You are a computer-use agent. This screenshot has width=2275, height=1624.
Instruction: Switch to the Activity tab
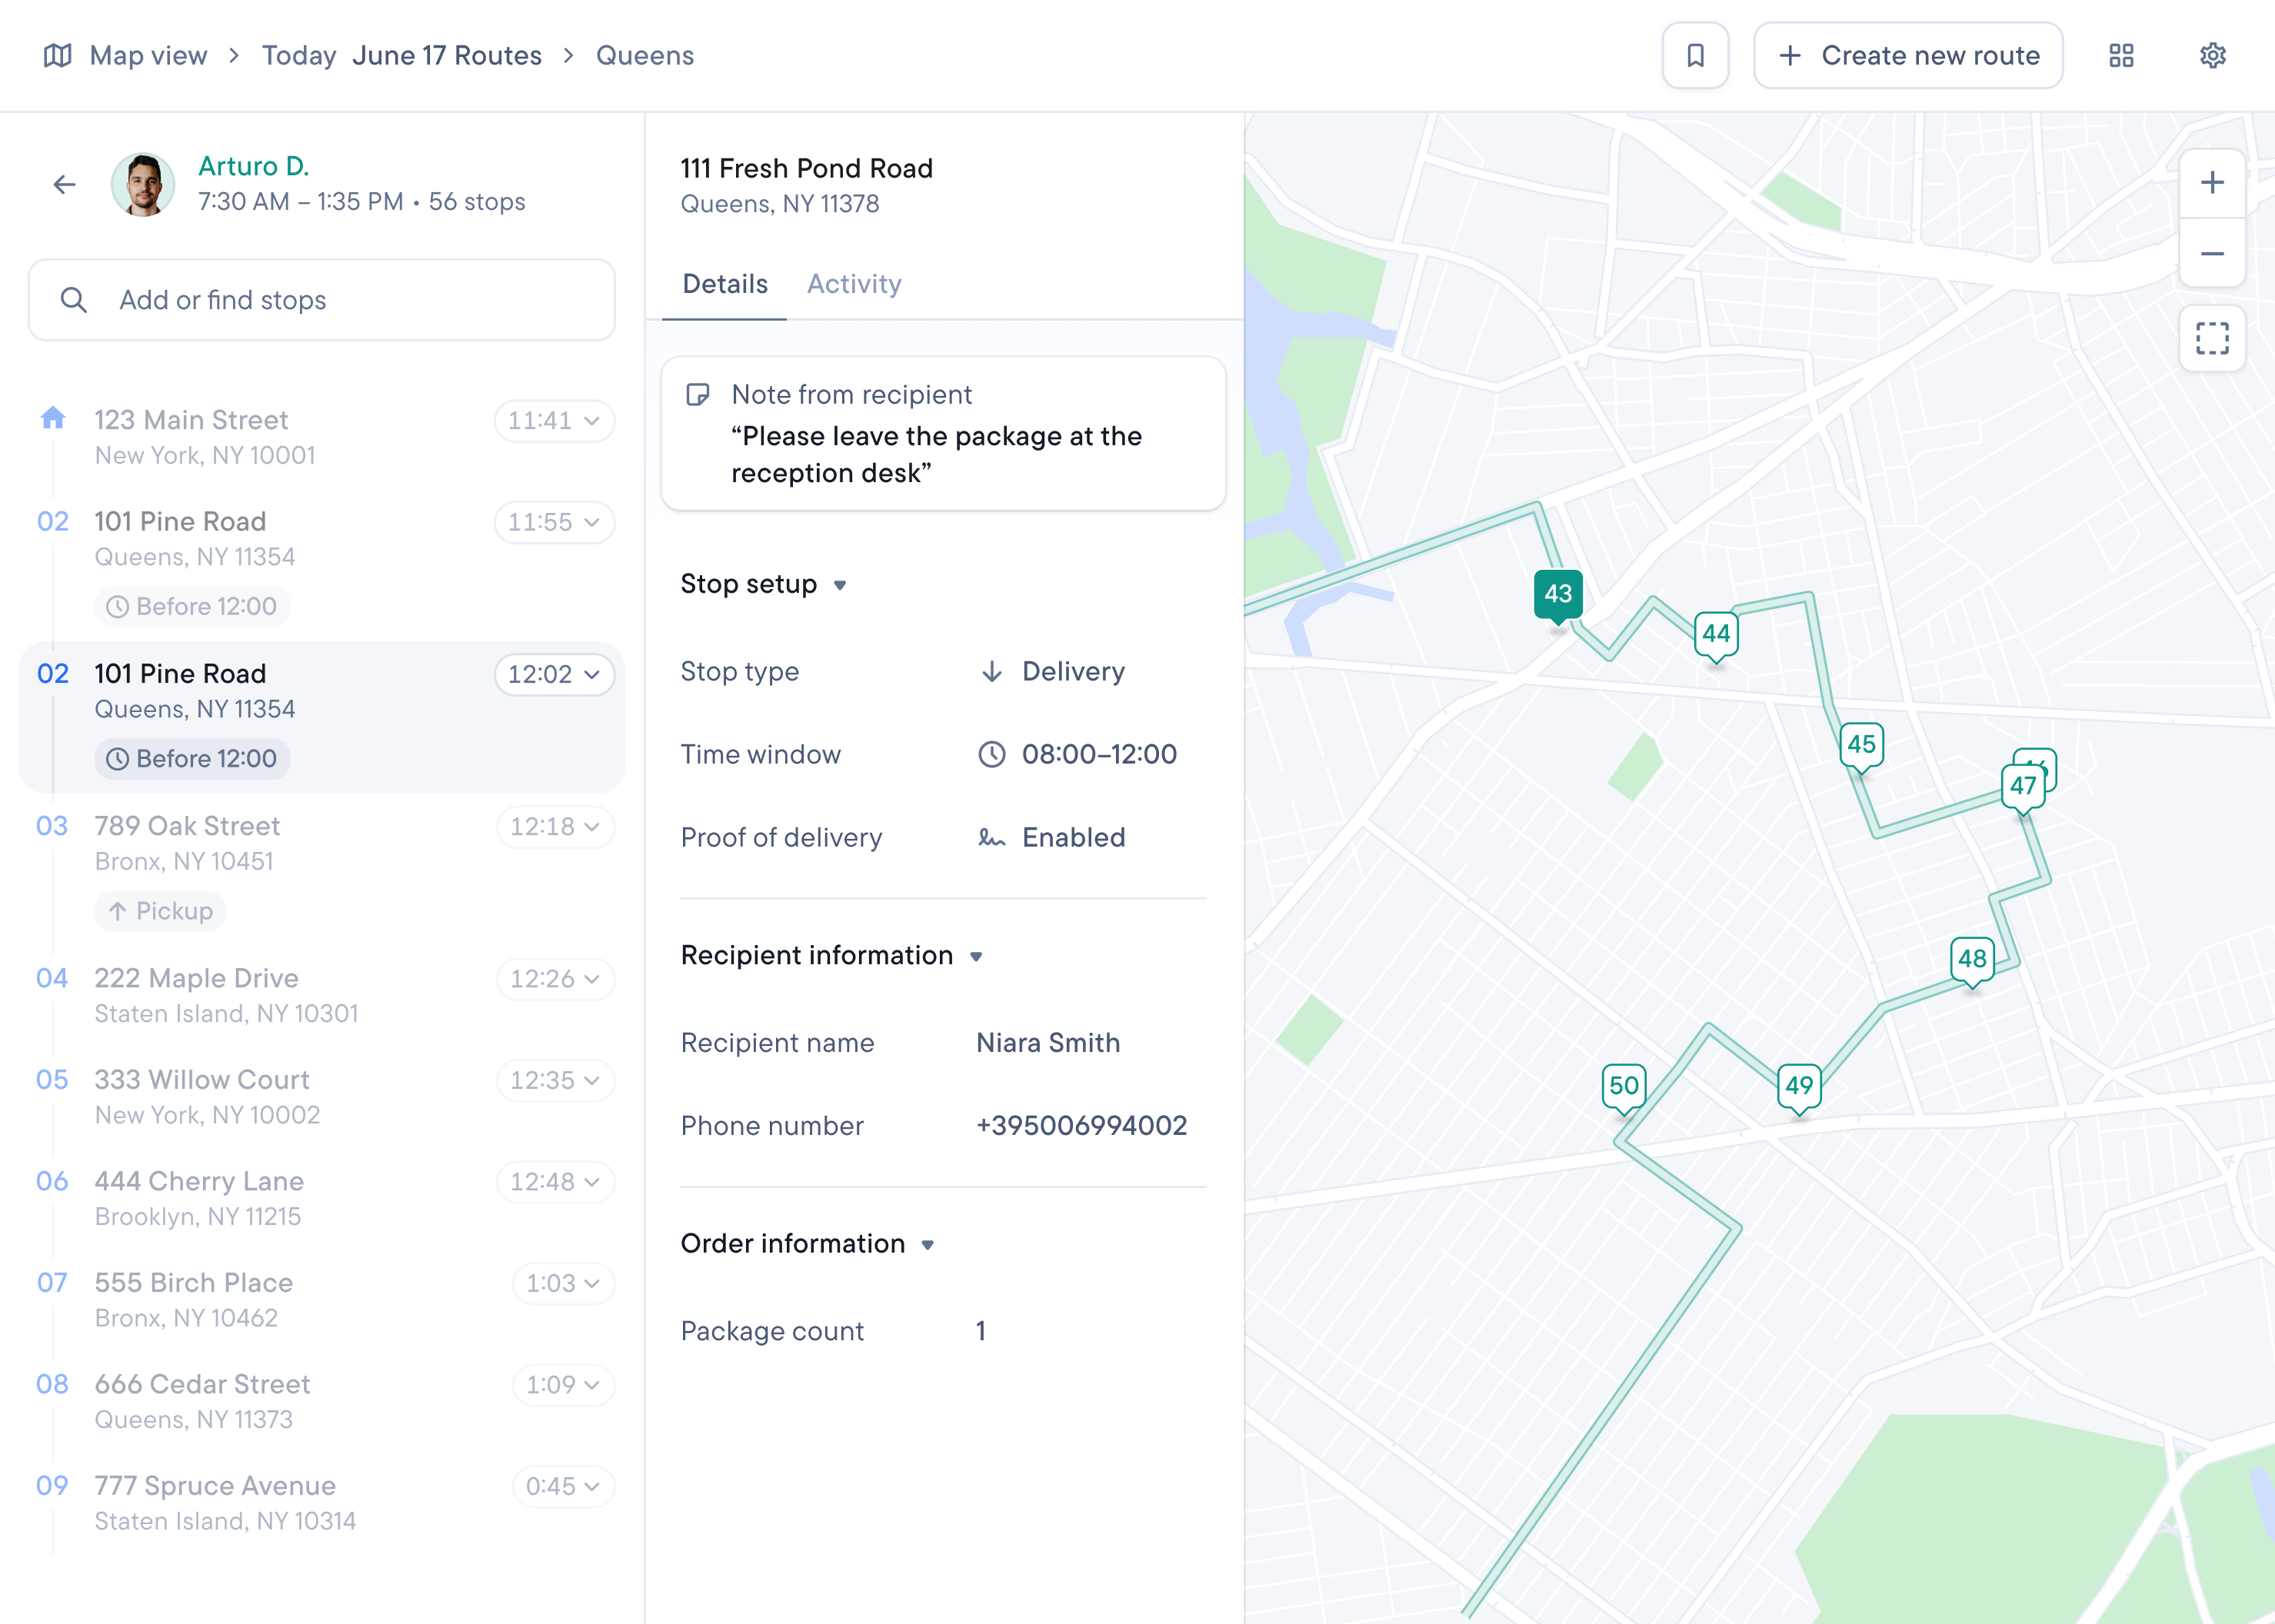(854, 284)
